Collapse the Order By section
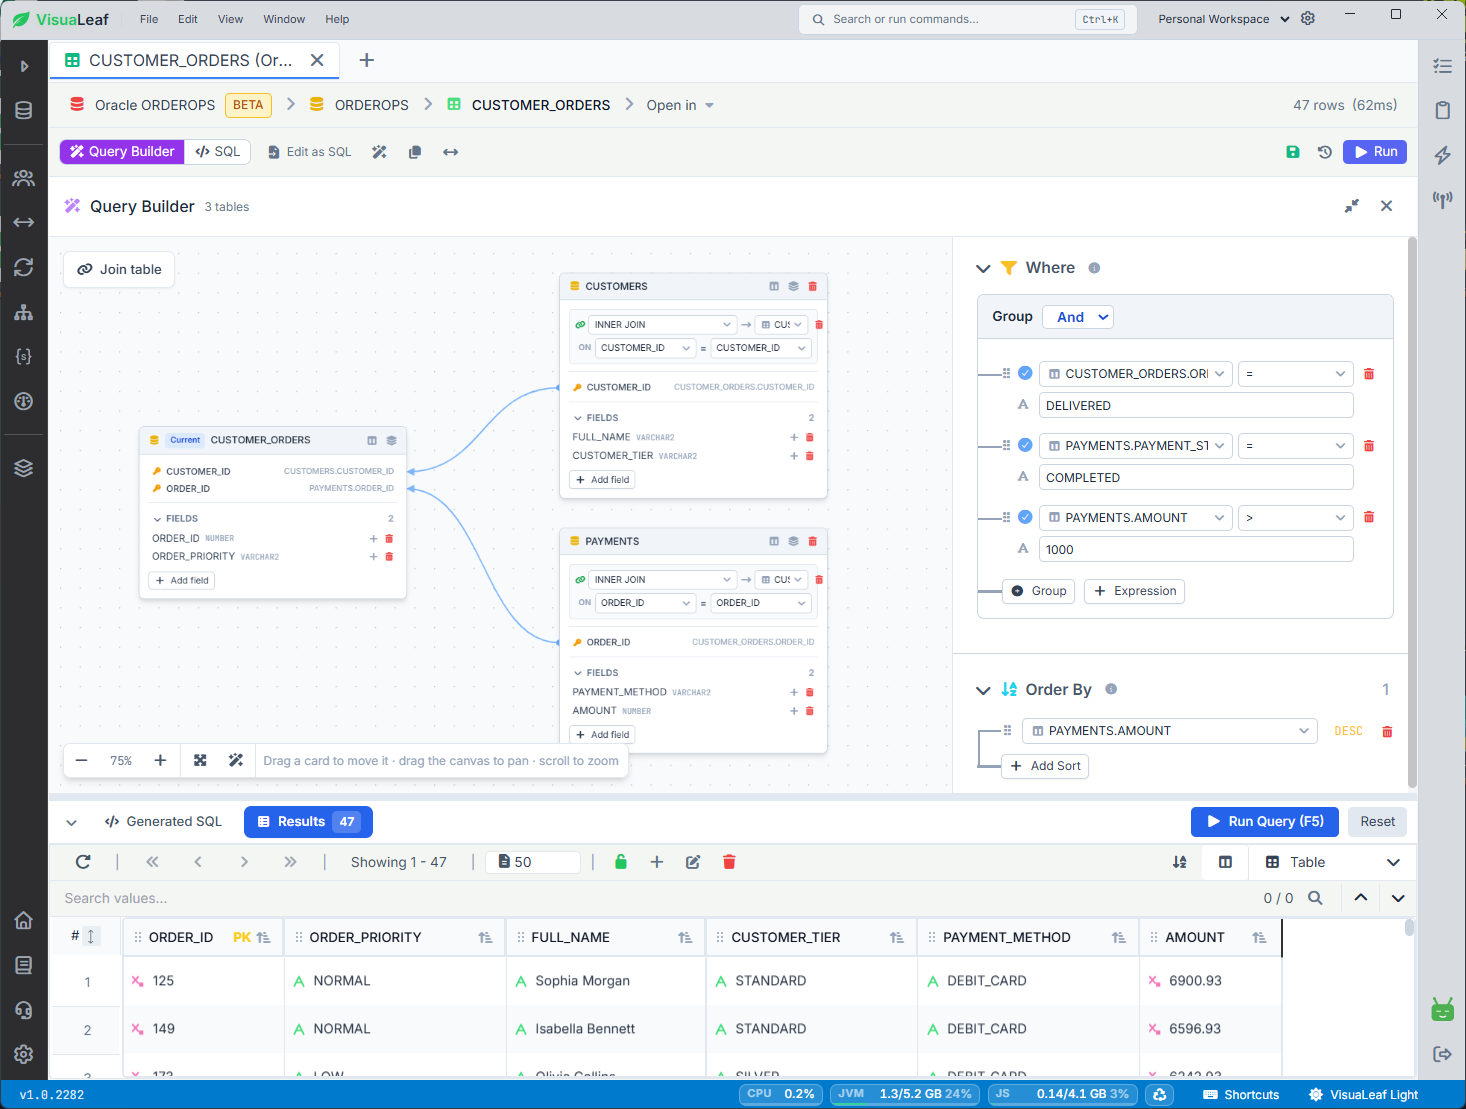Image resolution: width=1466 pixels, height=1109 pixels. click(x=983, y=690)
